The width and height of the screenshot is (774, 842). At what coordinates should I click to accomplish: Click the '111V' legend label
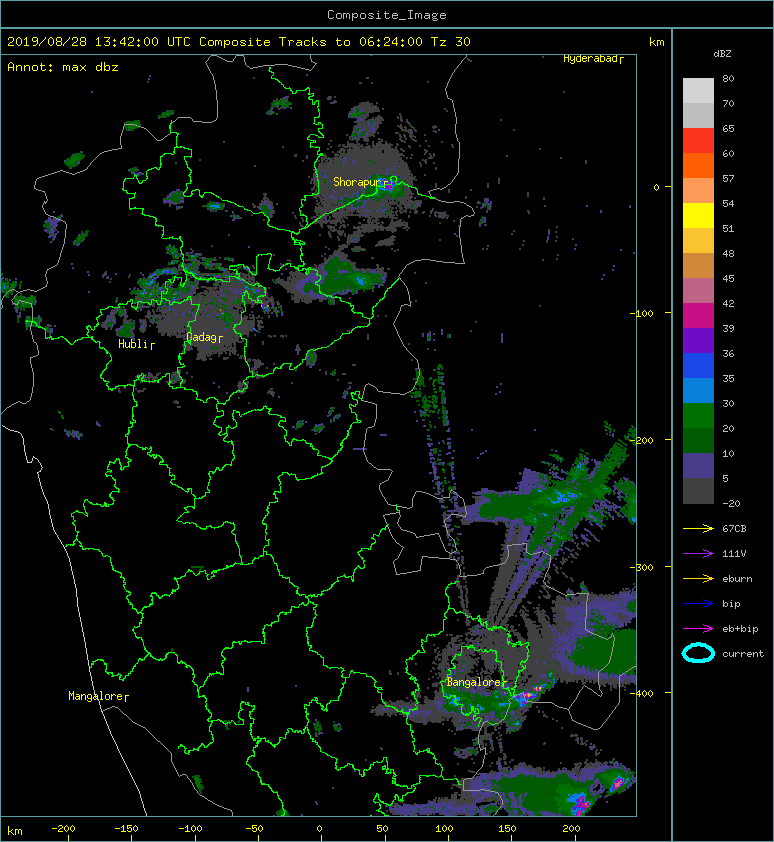pos(734,554)
